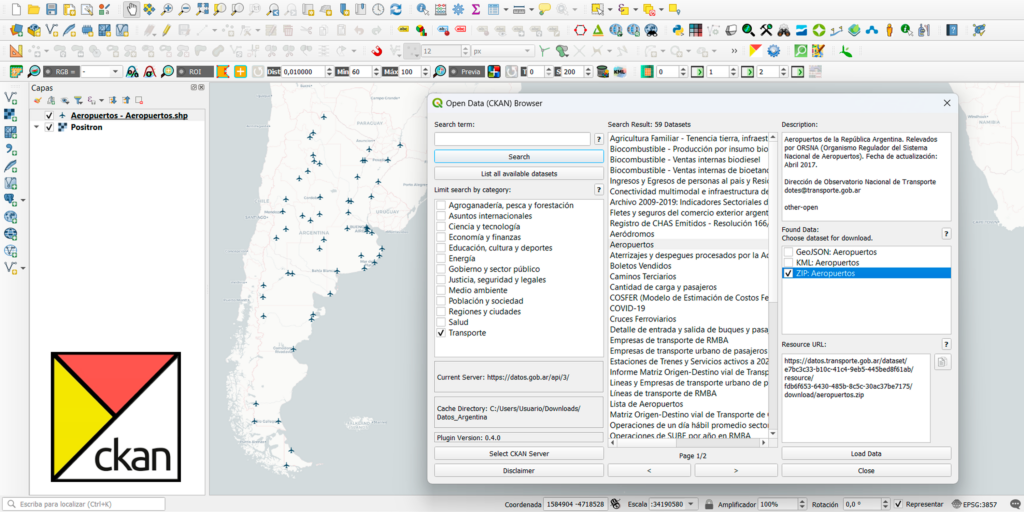Activate the Zoom In magnifier tool

pyautogui.click(x=167, y=10)
